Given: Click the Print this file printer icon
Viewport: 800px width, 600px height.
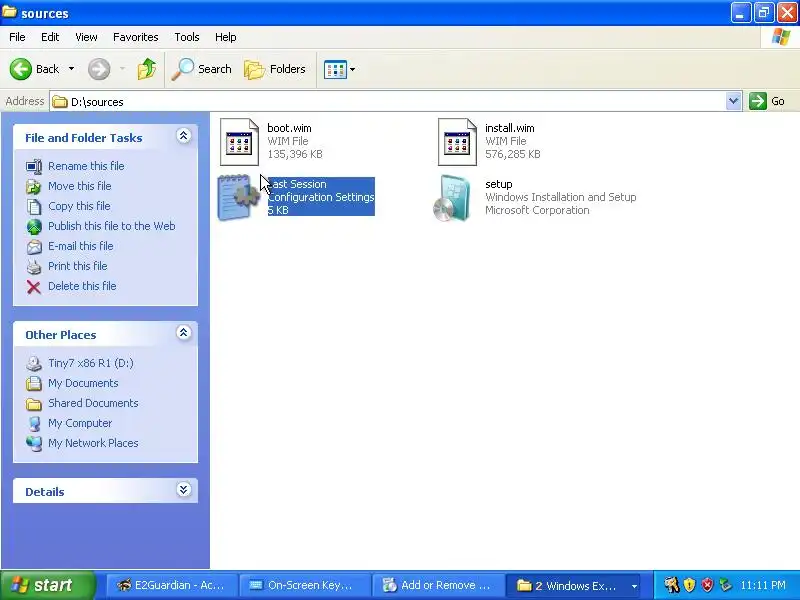Looking at the screenshot, I should pyautogui.click(x=34, y=267).
